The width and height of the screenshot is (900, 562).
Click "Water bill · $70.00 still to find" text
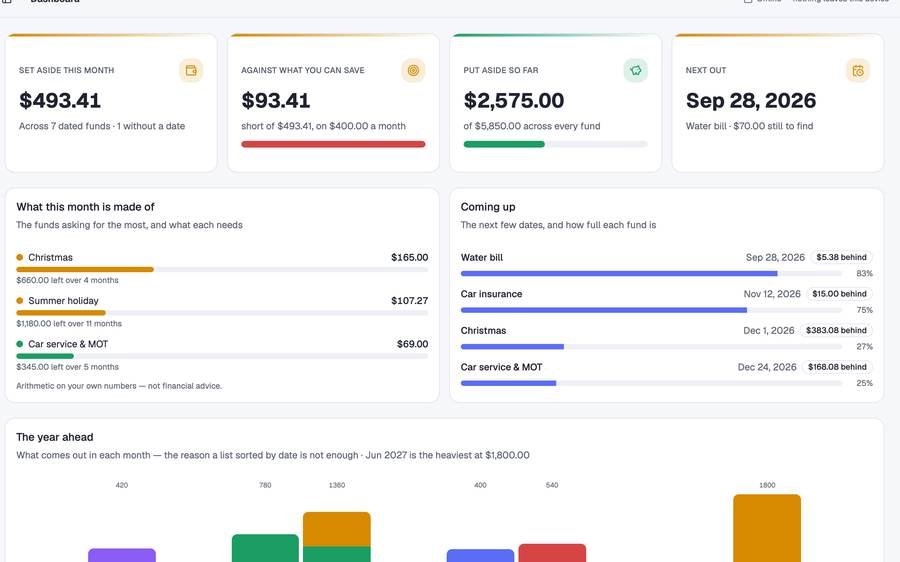749,126
